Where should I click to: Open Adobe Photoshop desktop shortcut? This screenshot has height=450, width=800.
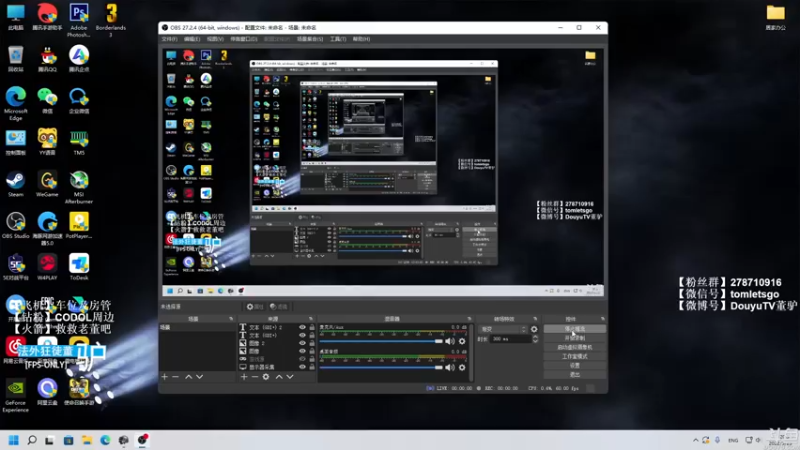click(79, 20)
